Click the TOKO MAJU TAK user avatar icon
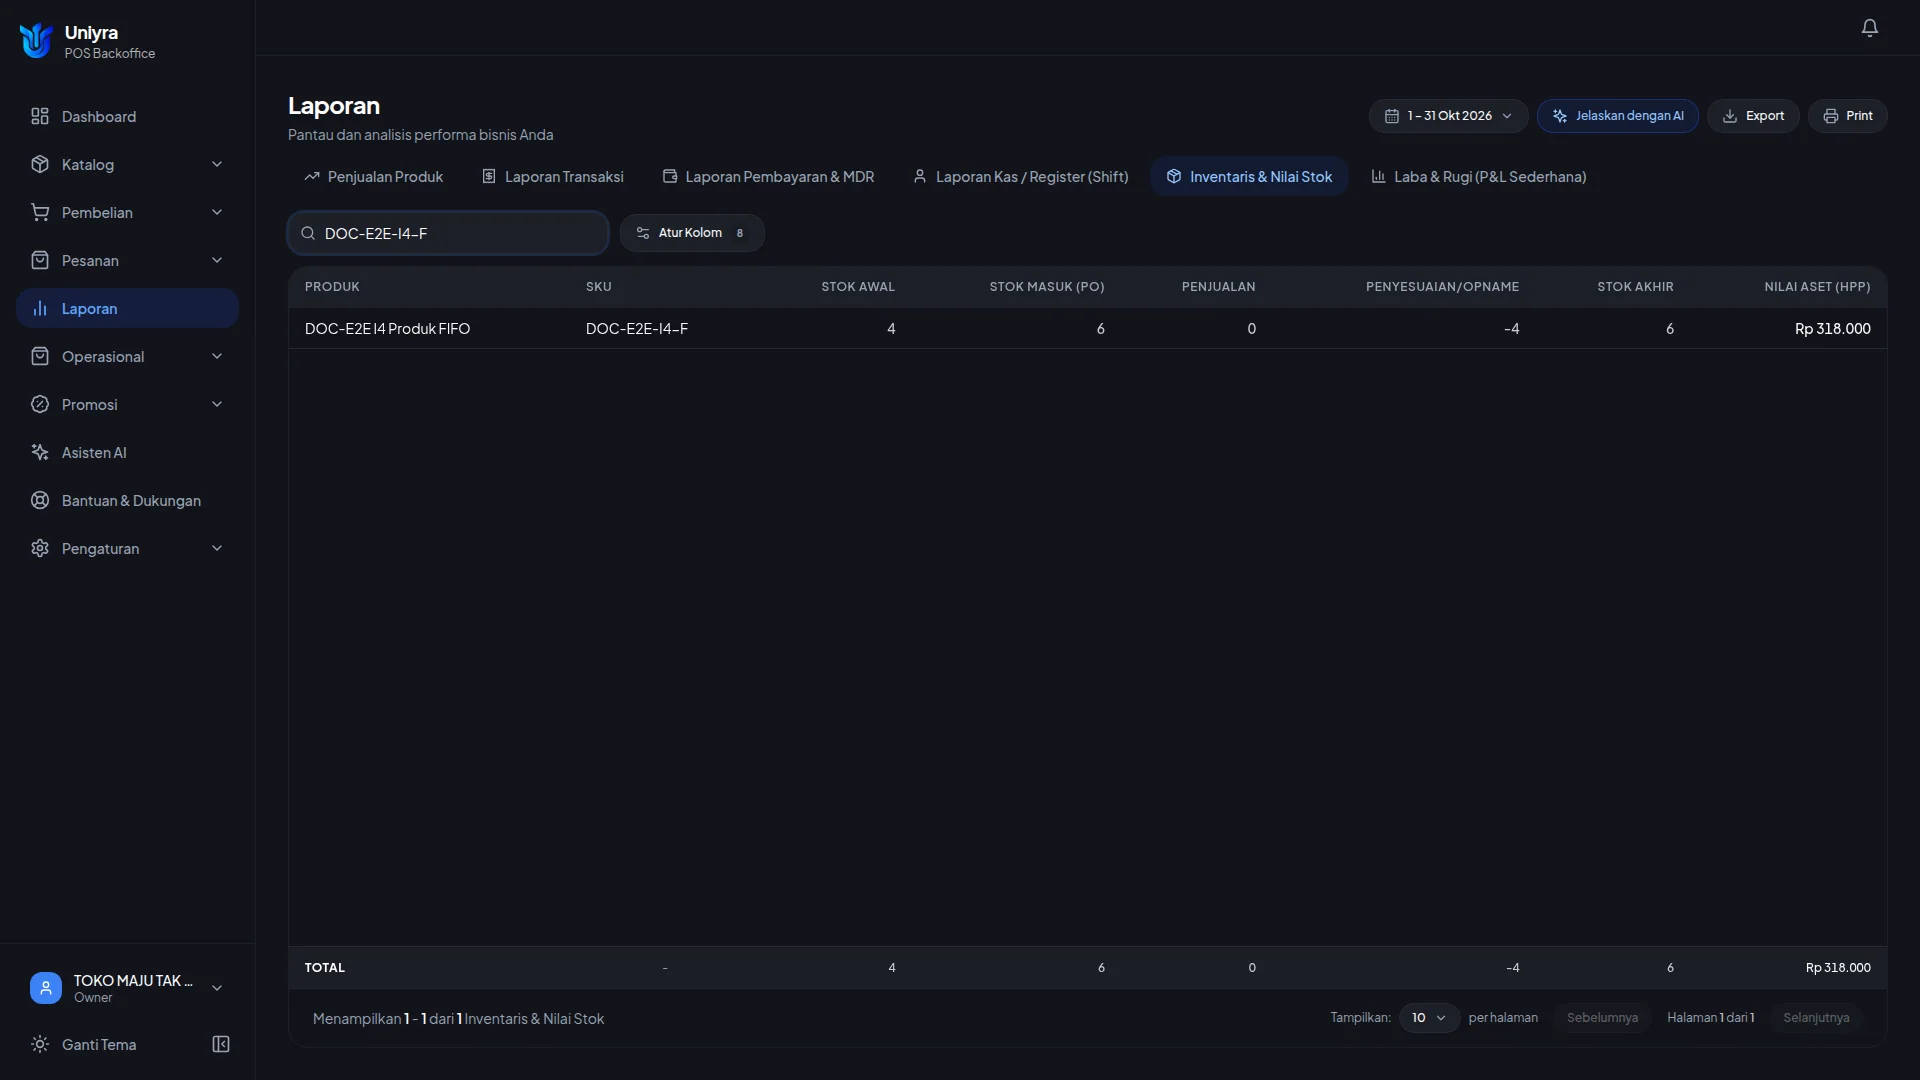Viewport: 1920px width, 1080px height. tap(45, 988)
